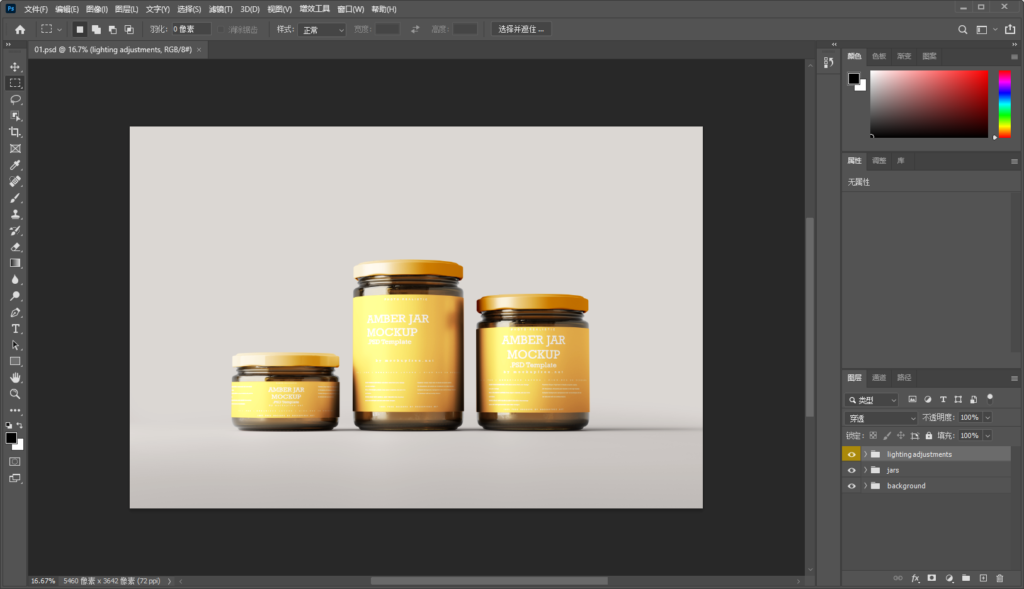Viewport: 1024px width, 589px height.
Task: Expand the jars group
Action: [865, 470]
